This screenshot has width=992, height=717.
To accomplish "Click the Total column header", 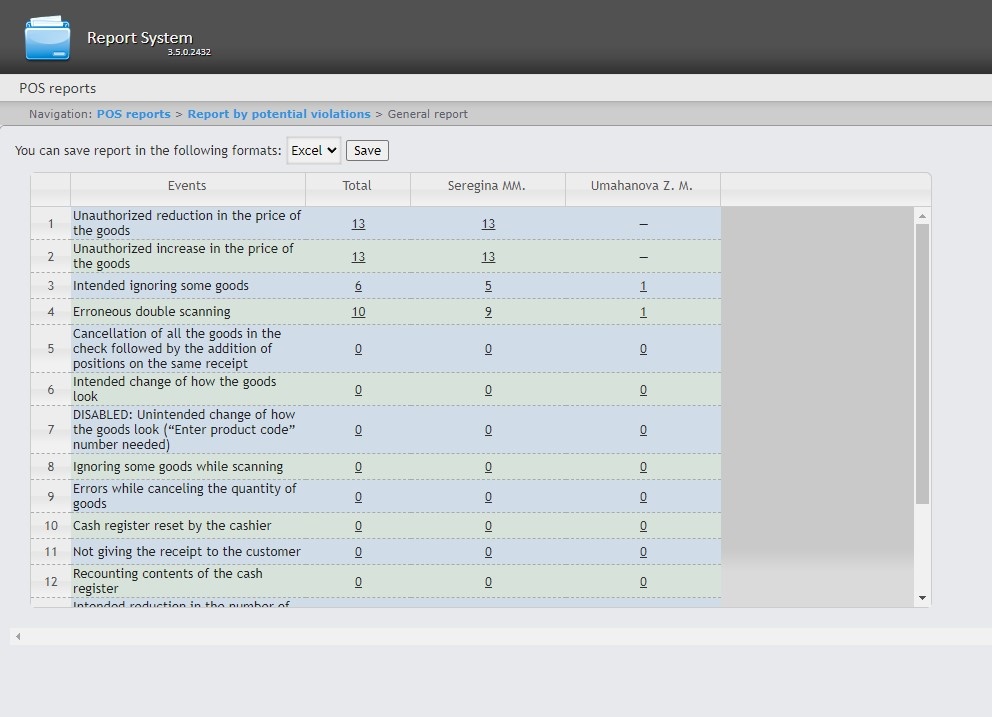I will point(357,186).
